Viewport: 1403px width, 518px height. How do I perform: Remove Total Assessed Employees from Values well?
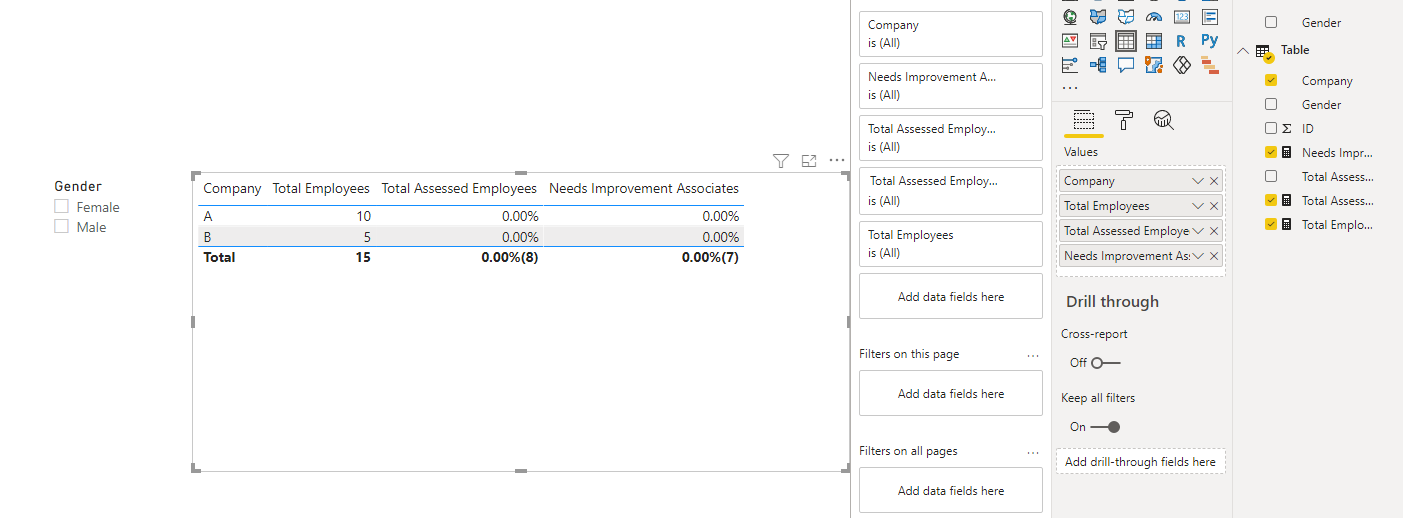pos(1214,231)
